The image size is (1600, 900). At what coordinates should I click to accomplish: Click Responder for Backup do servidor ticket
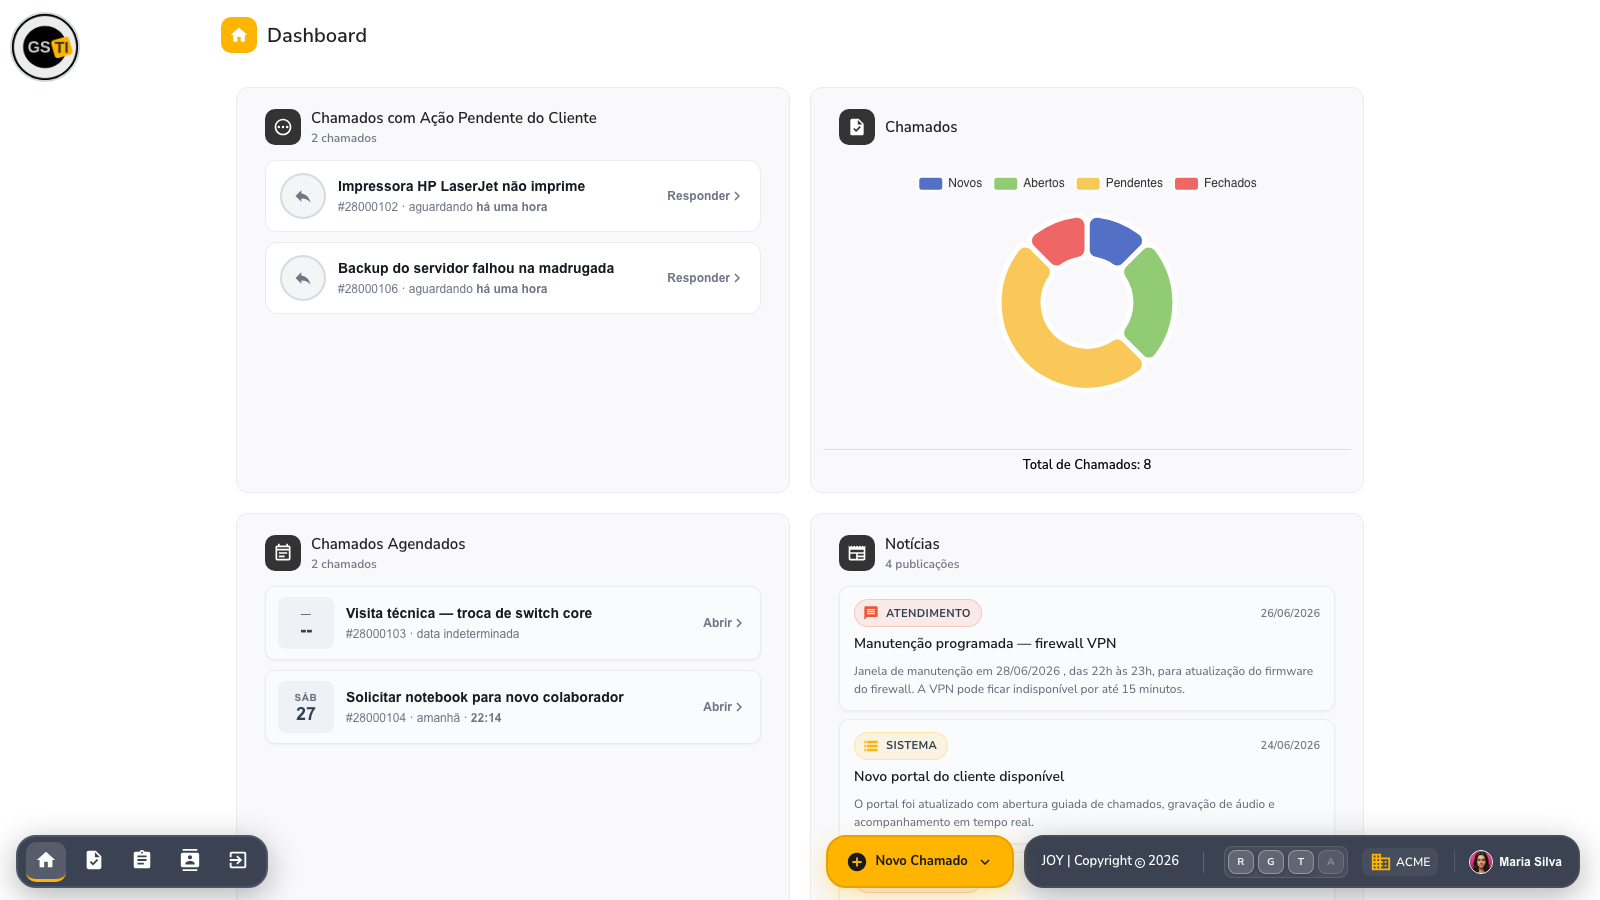(704, 278)
